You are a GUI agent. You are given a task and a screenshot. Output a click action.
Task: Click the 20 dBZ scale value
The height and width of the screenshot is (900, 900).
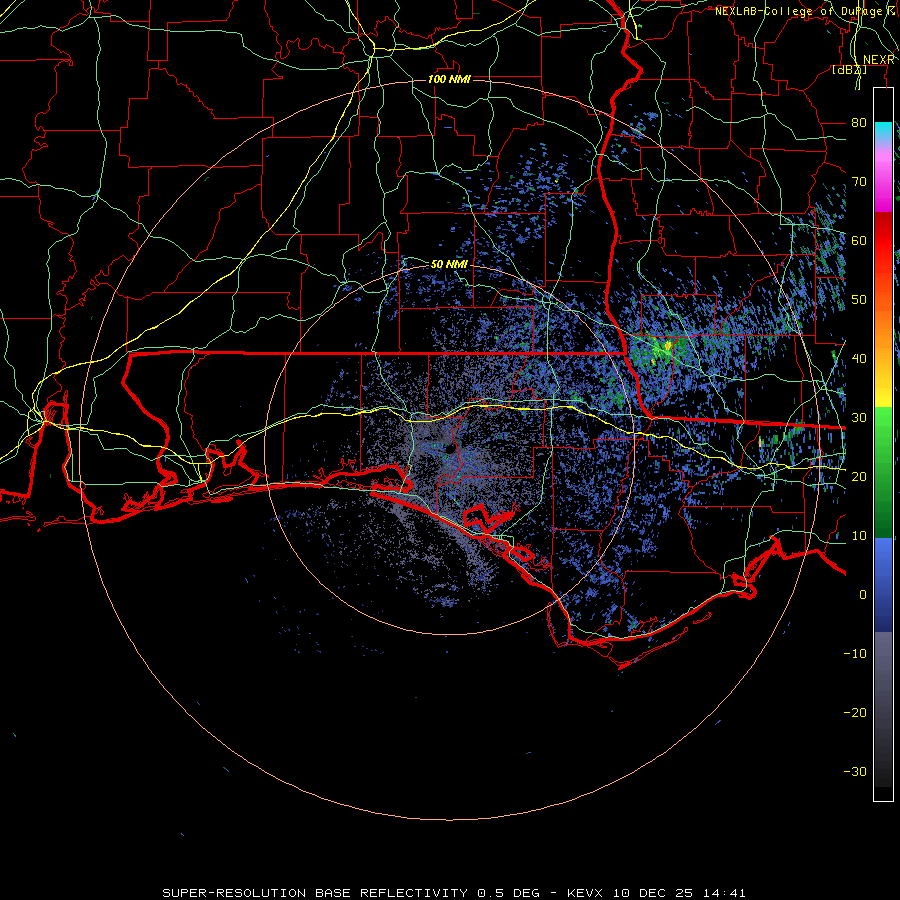pyautogui.click(x=859, y=476)
